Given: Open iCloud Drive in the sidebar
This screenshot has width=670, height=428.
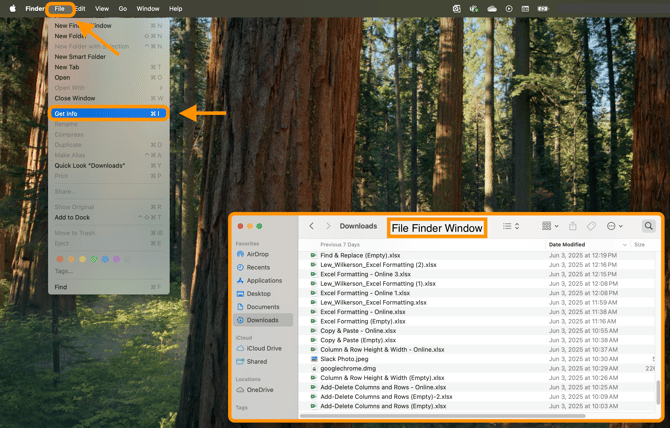Looking at the screenshot, I should tap(259, 349).
